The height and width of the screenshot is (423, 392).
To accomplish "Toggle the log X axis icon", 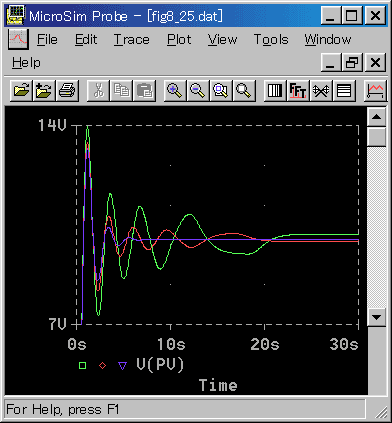I will coord(275,90).
